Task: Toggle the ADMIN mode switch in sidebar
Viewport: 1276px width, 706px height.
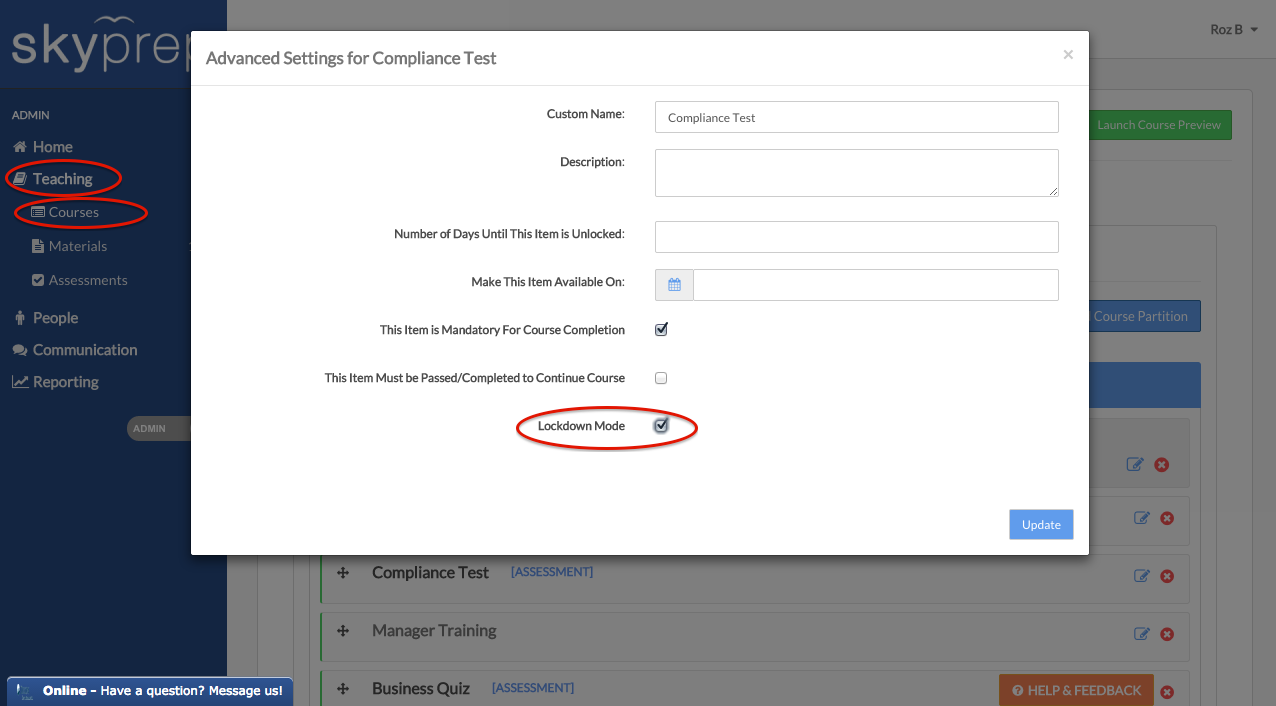Action: point(158,429)
